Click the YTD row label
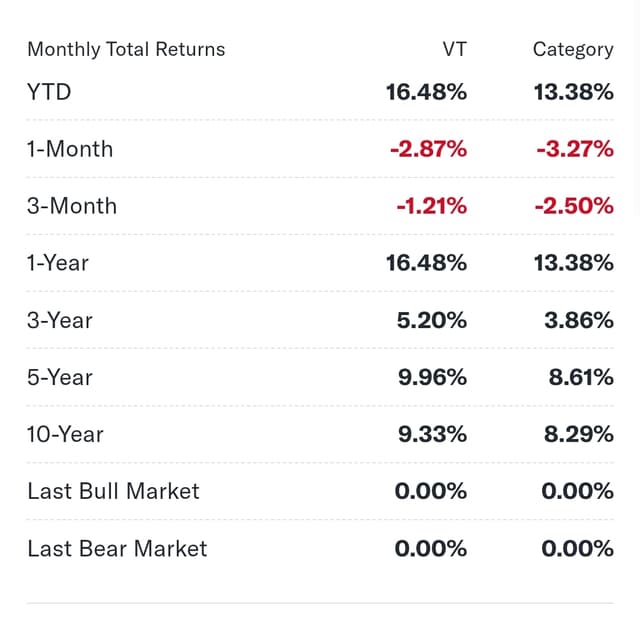Viewport: 640px width, 620px height. (49, 92)
